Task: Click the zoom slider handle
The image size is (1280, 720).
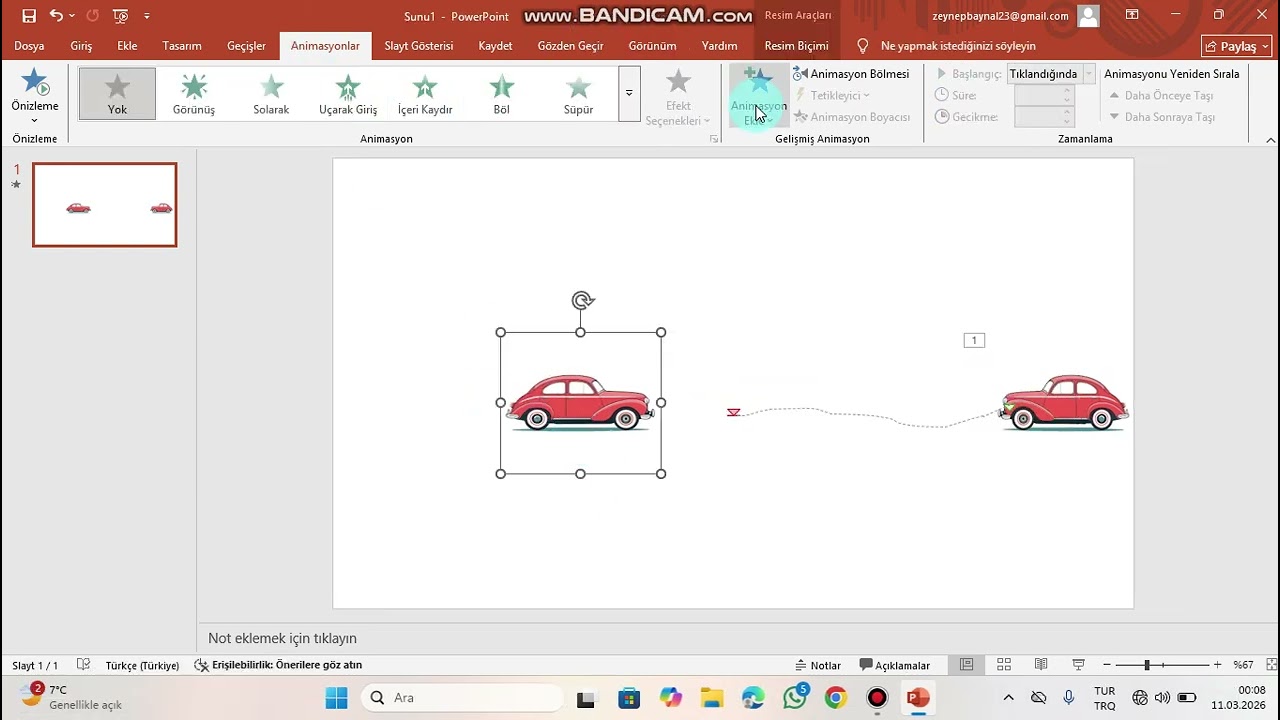Action: tap(1147, 665)
